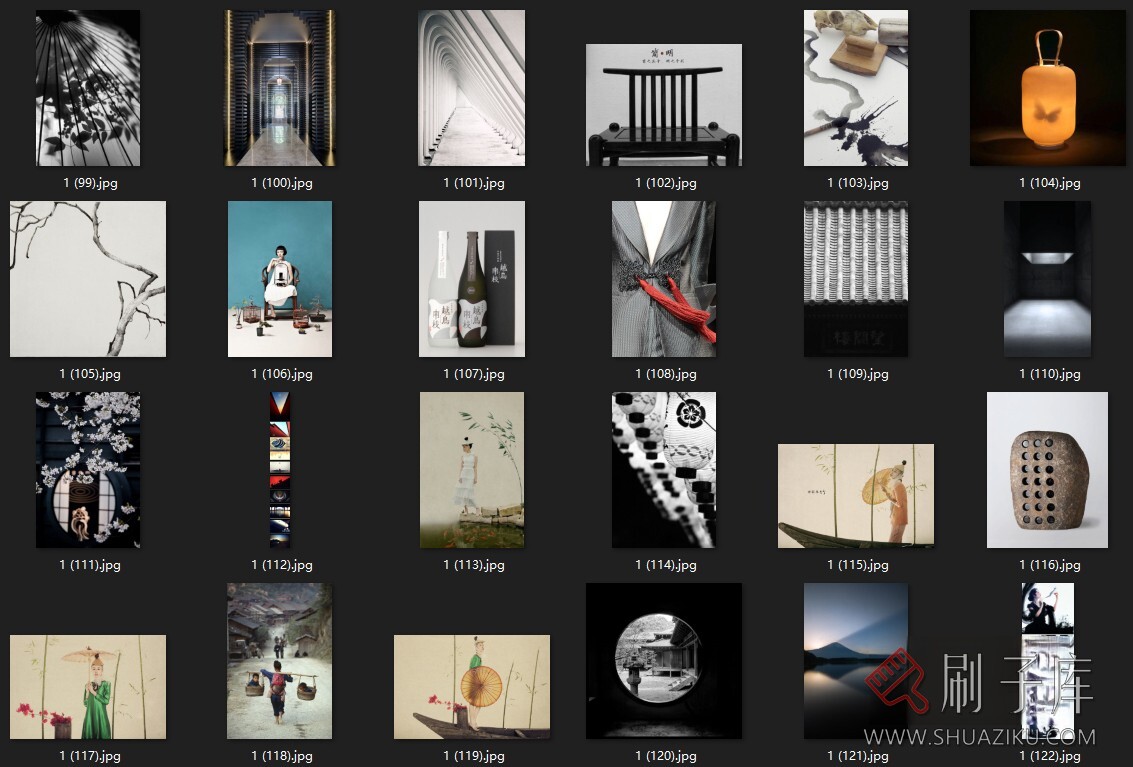This screenshot has width=1133, height=767.
Task: Click the file name label 1 (113).jpg
Action: click(474, 565)
